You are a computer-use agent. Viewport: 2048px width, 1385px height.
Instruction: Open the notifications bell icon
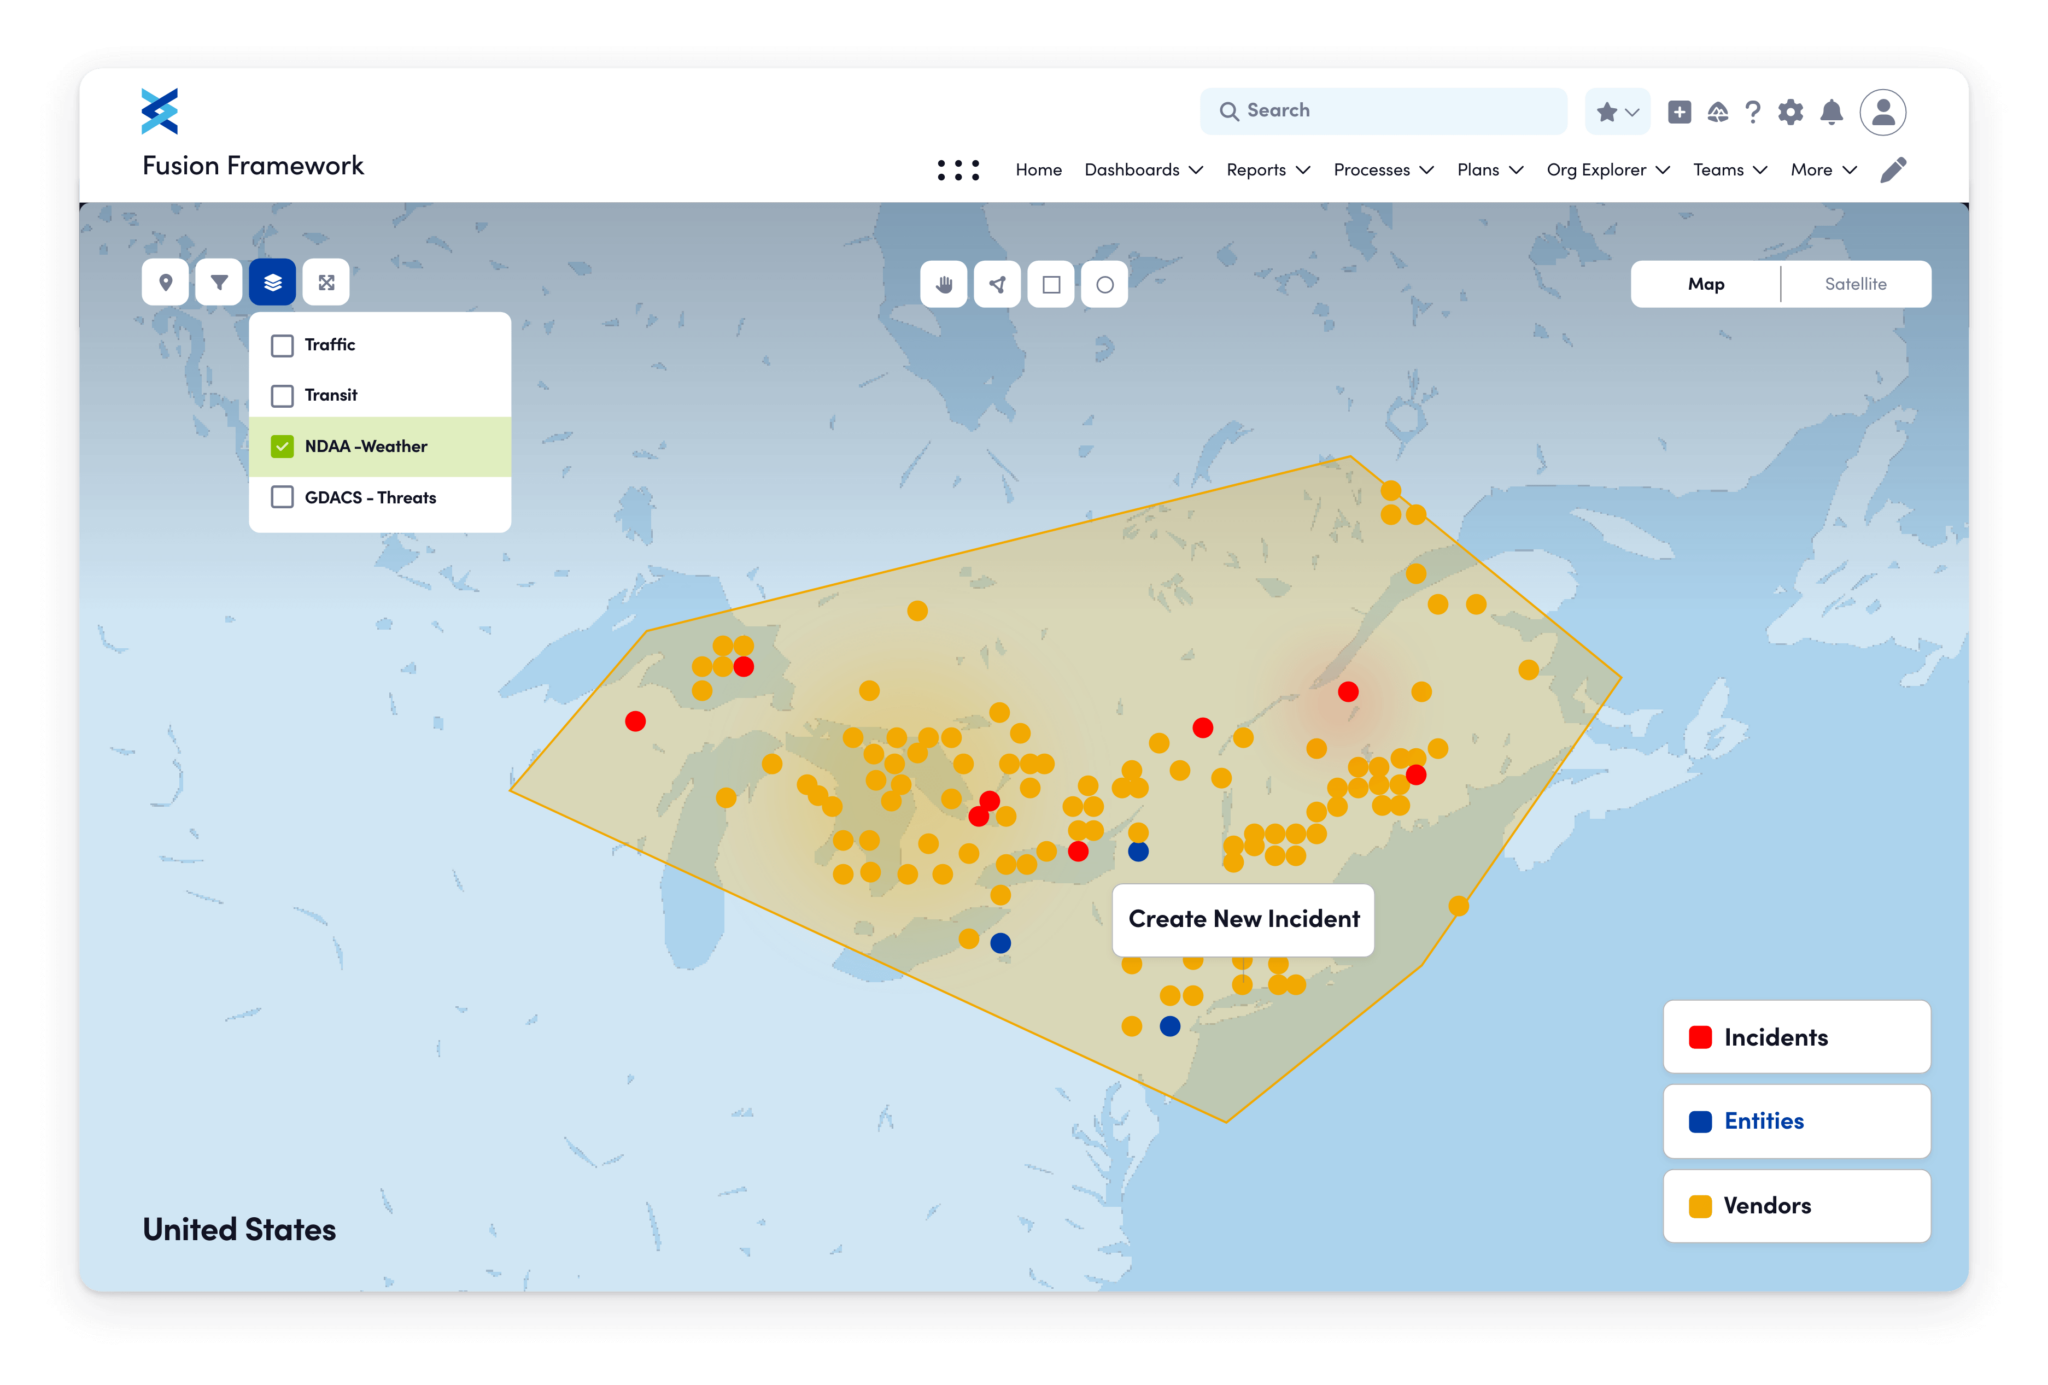(1831, 112)
